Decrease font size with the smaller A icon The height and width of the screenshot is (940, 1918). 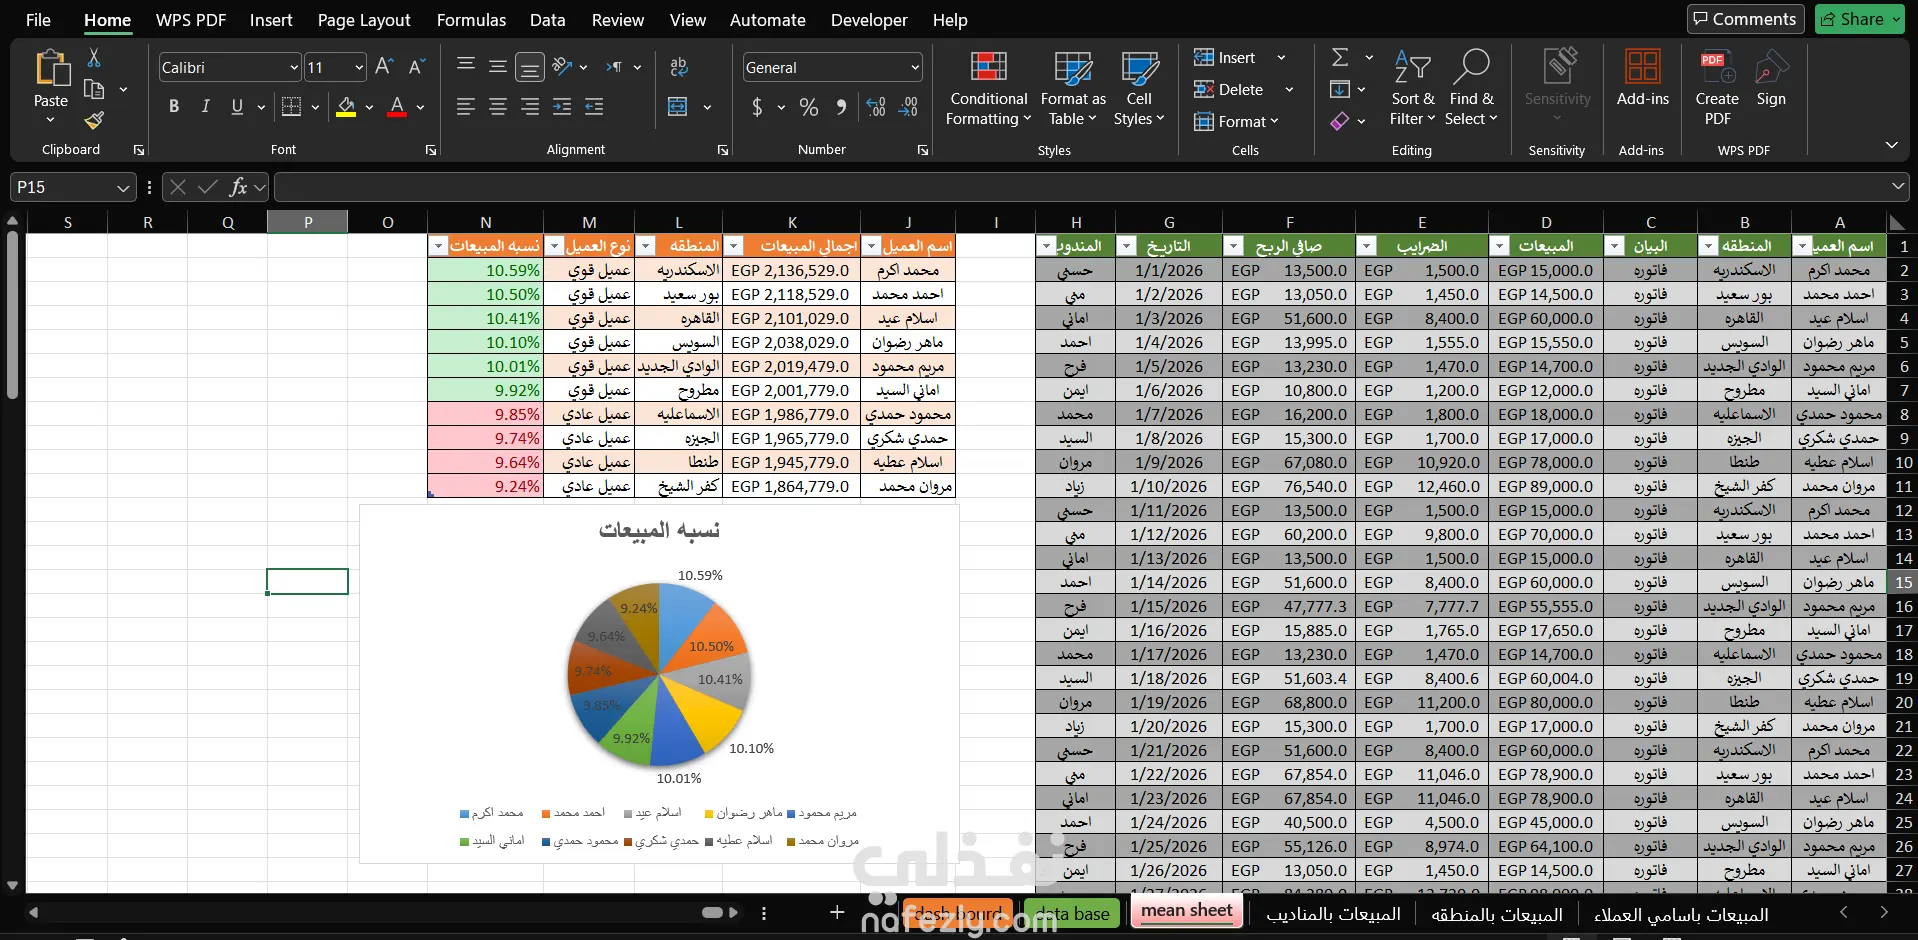coord(417,67)
